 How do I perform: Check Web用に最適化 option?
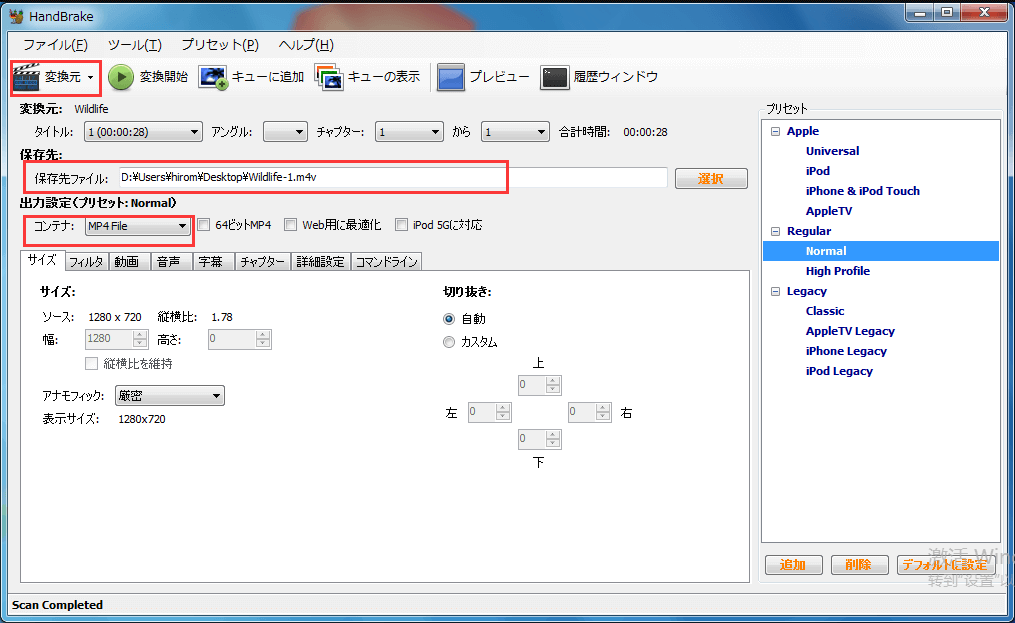[x=290, y=224]
